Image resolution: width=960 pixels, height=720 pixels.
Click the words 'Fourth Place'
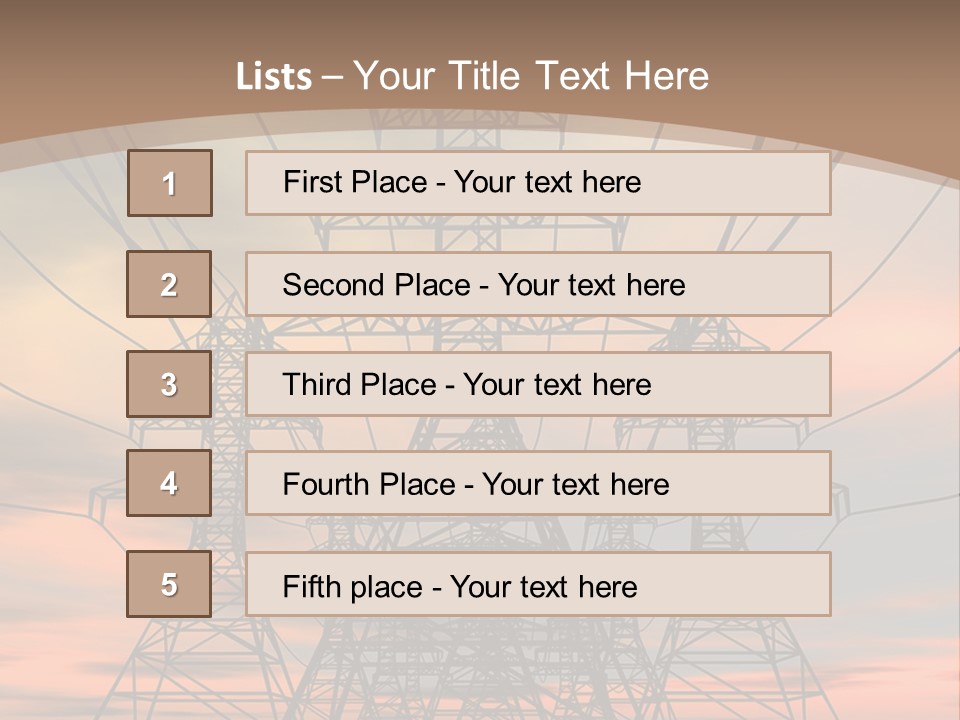[368, 485]
